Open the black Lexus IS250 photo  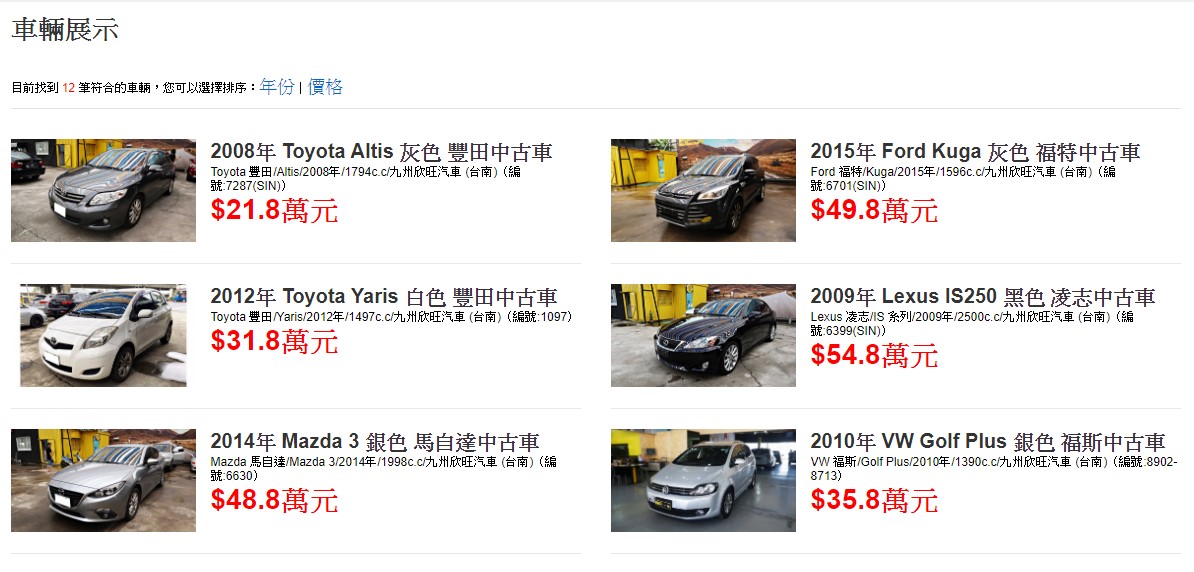pyautogui.click(x=703, y=335)
